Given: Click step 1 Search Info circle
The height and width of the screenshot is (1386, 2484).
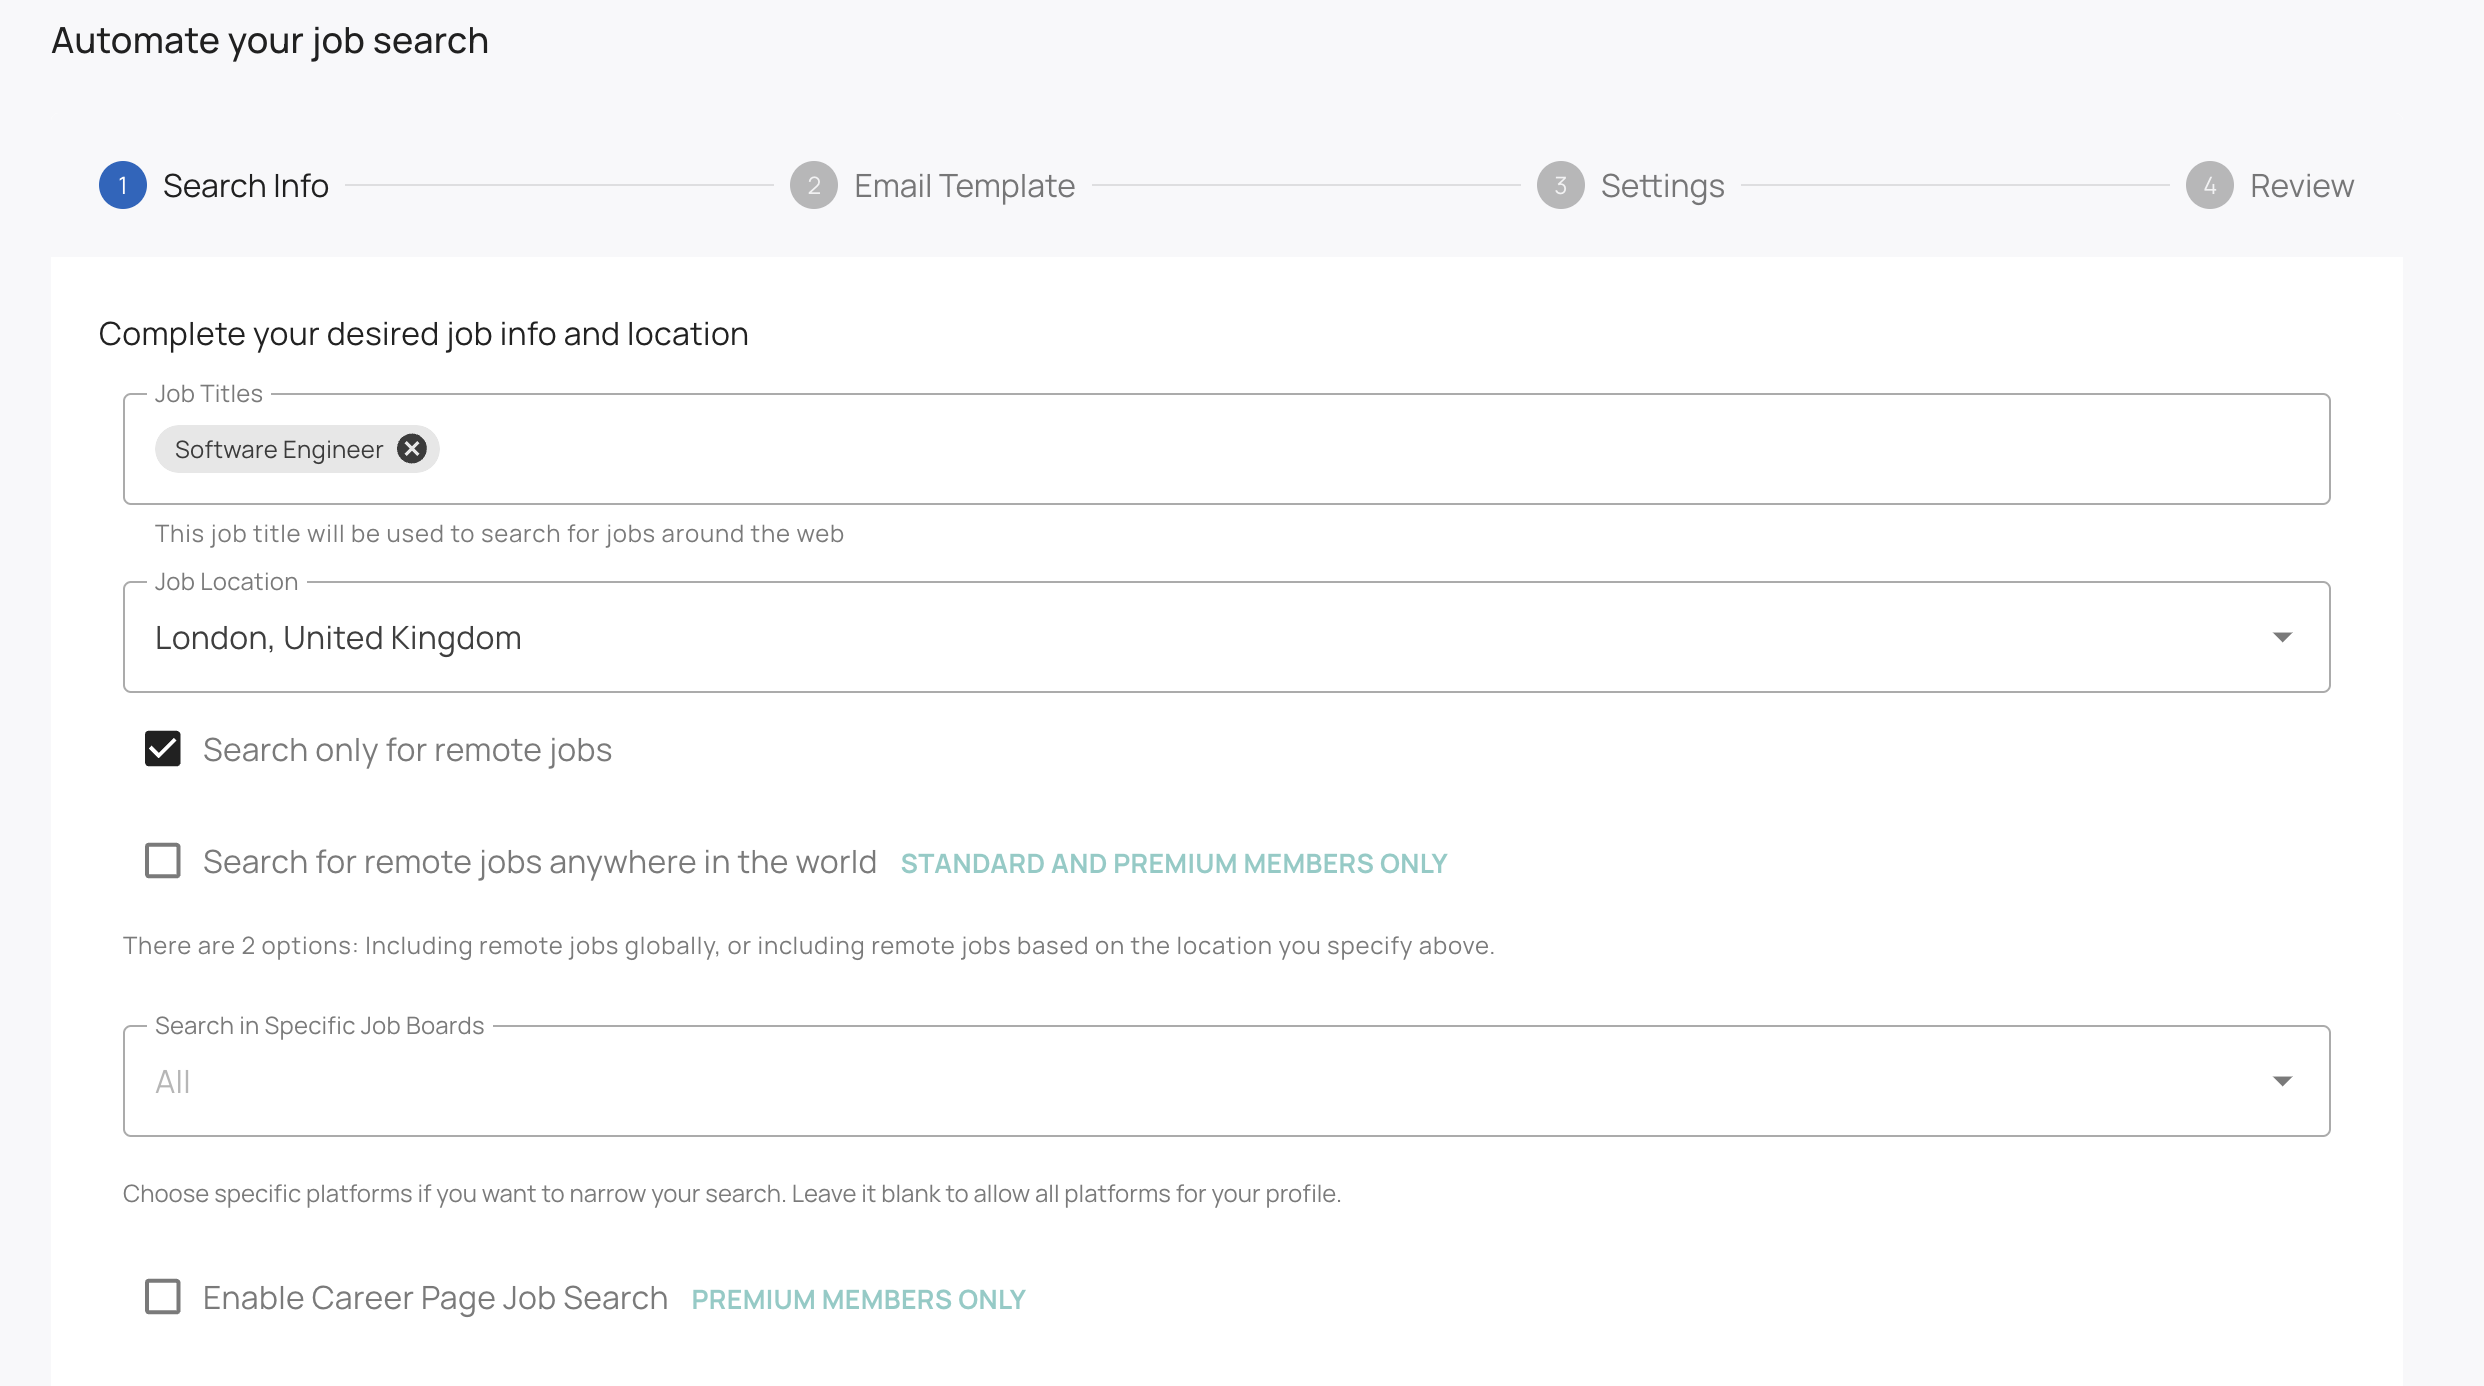Looking at the screenshot, I should (x=122, y=185).
